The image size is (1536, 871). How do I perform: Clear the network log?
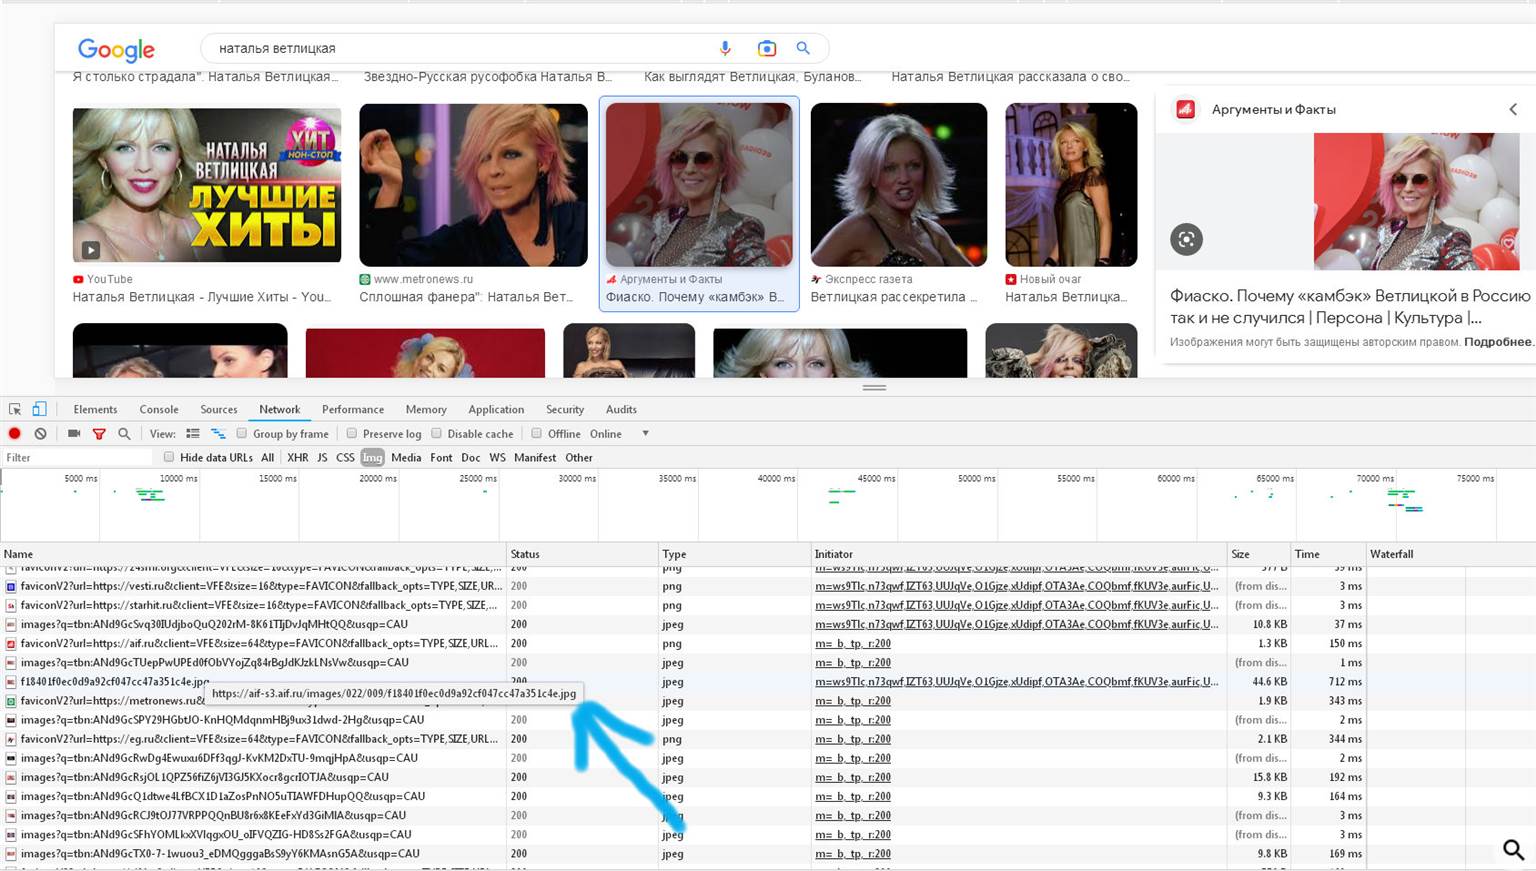pyautogui.click(x=40, y=434)
